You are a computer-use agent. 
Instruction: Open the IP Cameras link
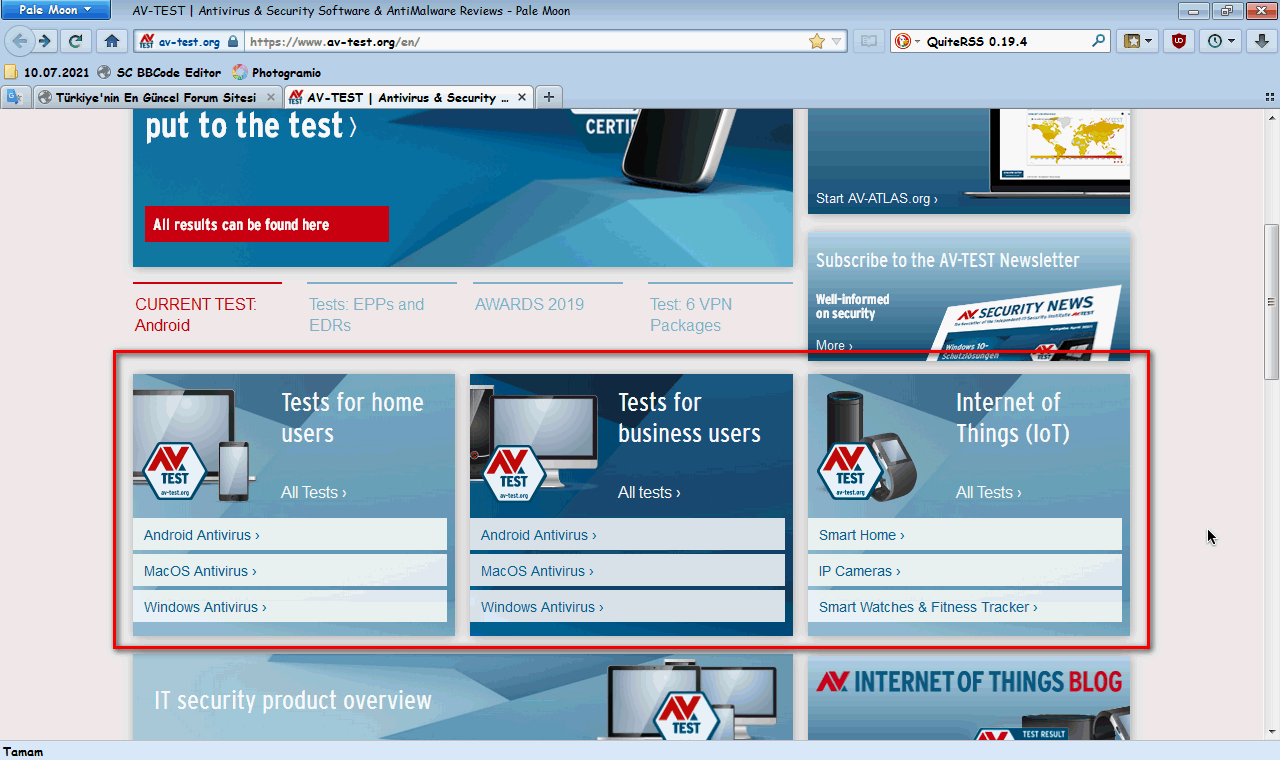point(965,571)
